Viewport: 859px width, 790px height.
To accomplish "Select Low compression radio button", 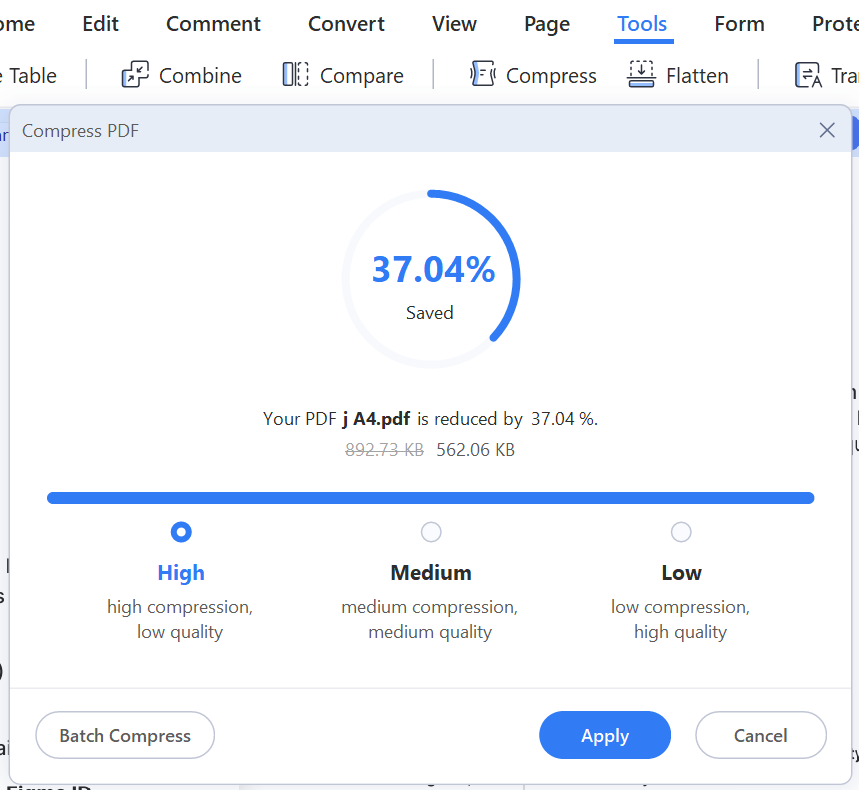I will point(681,532).
